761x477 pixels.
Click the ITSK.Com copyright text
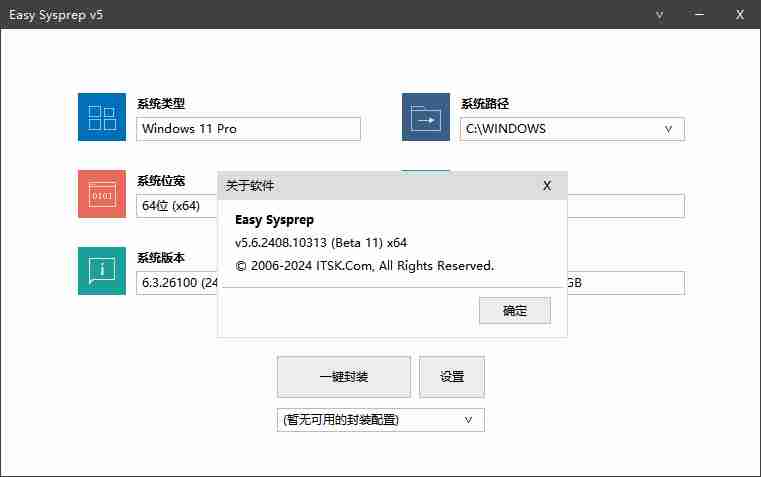(364, 266)
